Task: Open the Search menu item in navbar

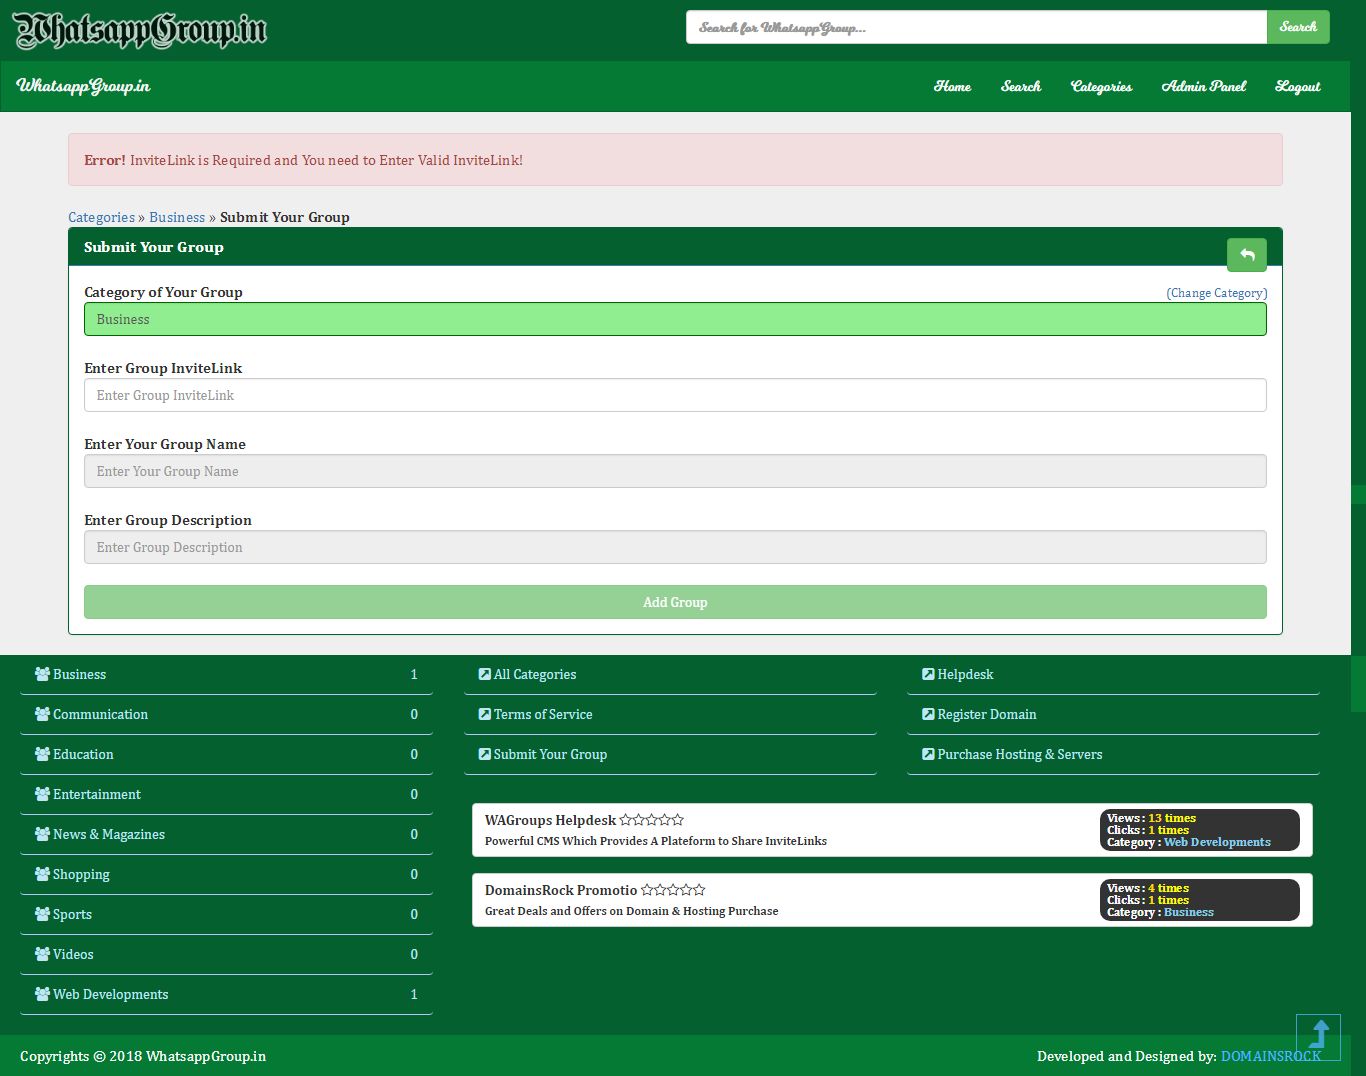Action: (1021, 87)
